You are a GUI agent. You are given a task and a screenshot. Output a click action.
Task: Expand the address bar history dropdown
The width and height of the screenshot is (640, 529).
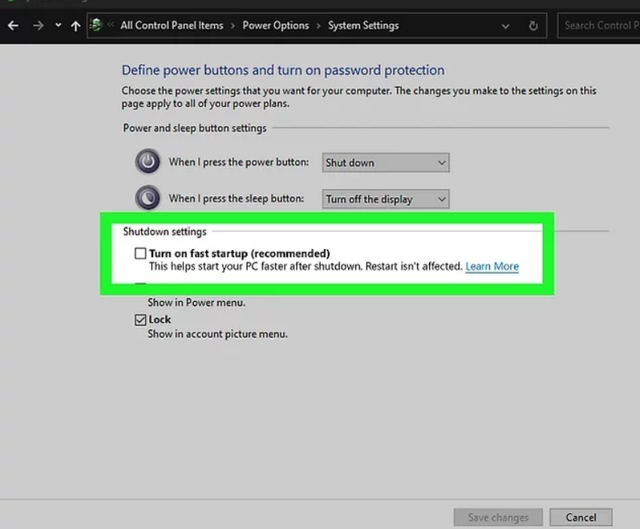(x=507, y=25)
